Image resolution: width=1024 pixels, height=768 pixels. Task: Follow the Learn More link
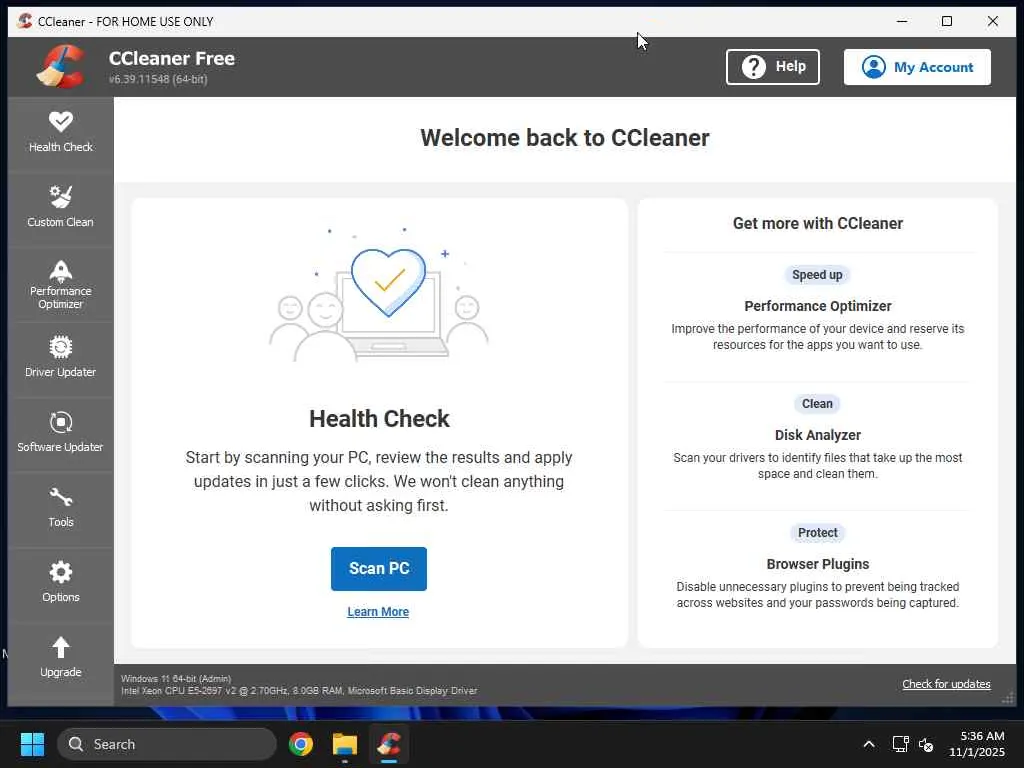(x=378, y=612)
